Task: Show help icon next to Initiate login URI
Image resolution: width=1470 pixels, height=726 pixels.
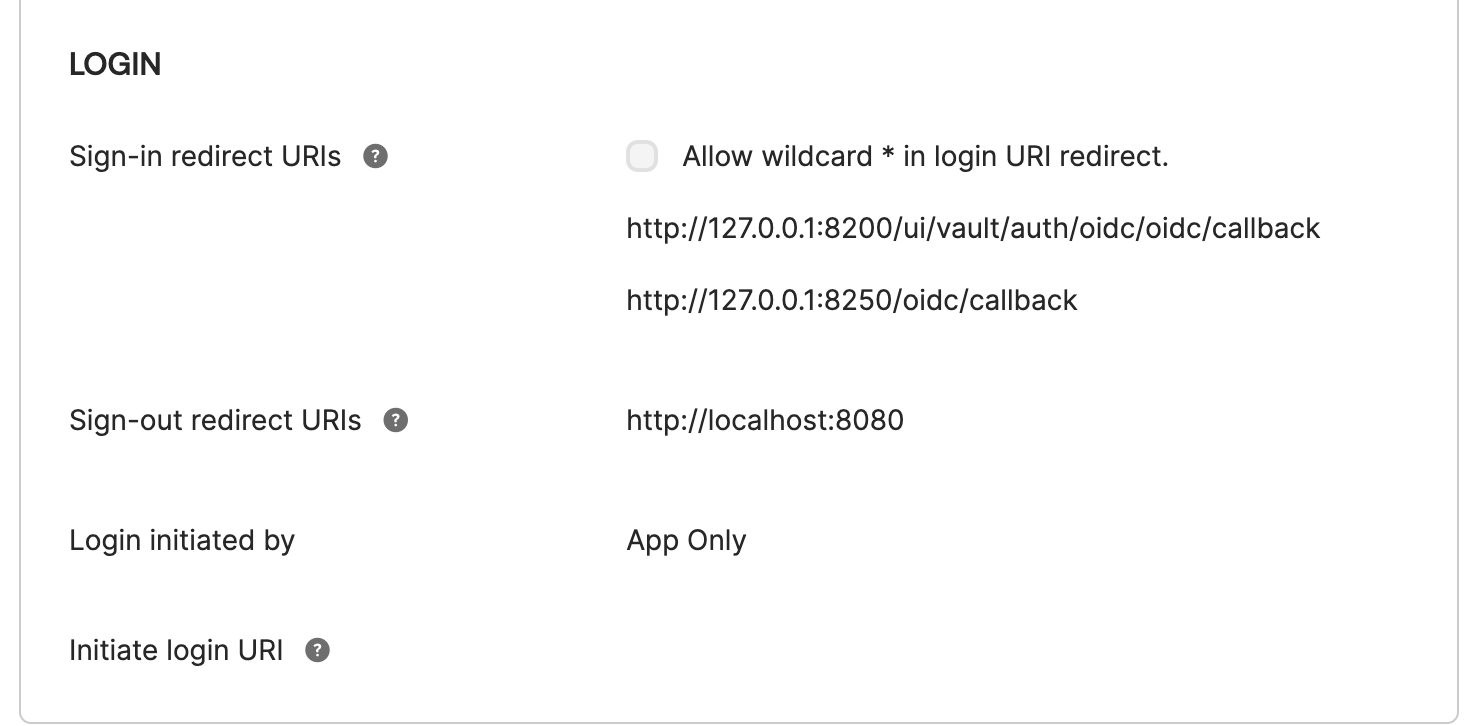Action: (318, 651)
